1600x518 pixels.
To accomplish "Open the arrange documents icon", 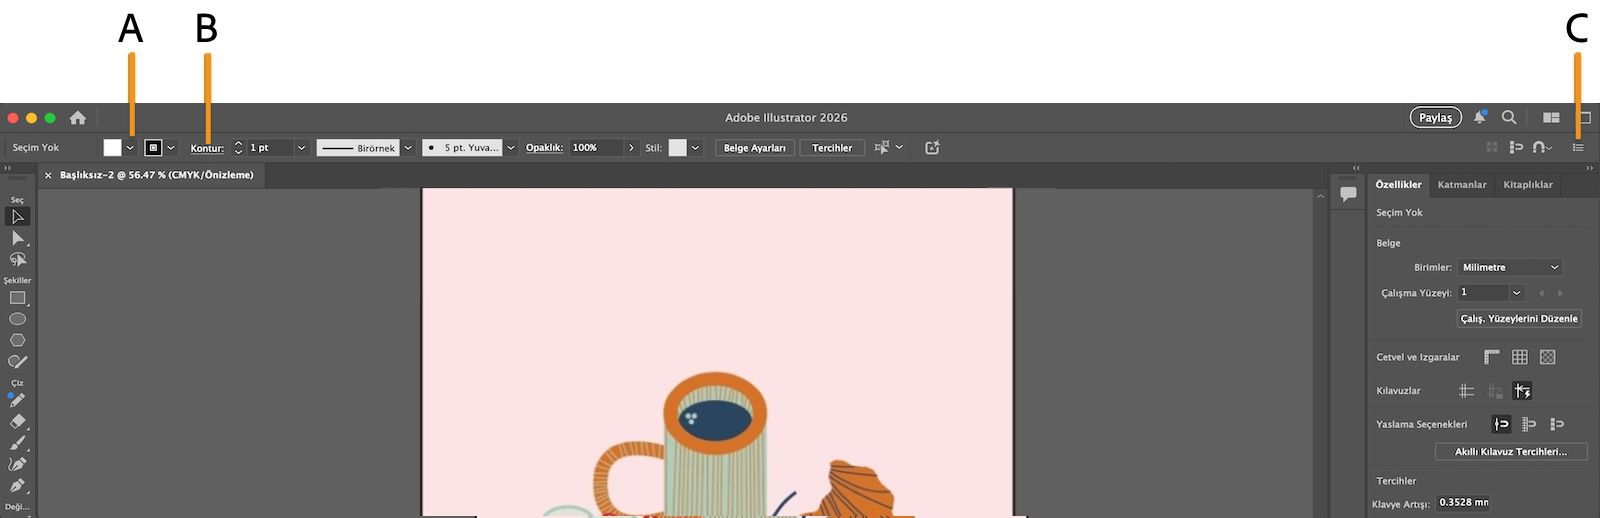I will (x=1551, y=117).
